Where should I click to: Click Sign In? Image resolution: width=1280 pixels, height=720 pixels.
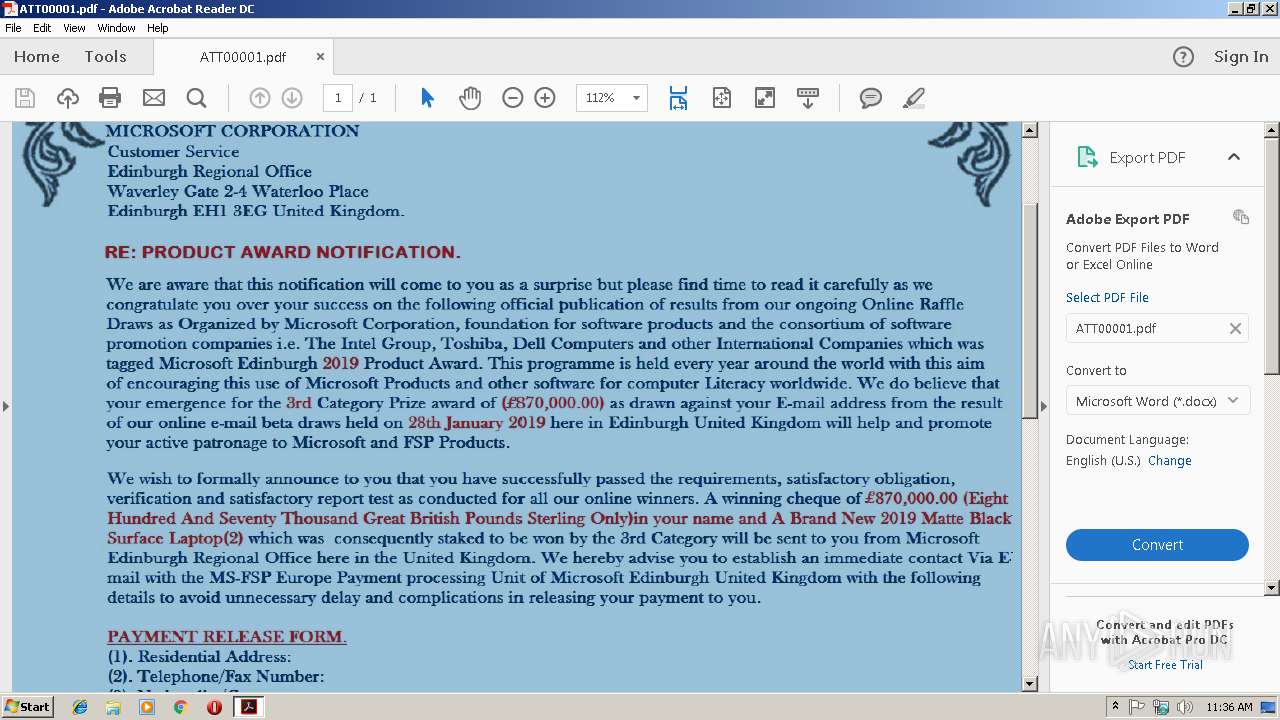(x=1241, y=57)
